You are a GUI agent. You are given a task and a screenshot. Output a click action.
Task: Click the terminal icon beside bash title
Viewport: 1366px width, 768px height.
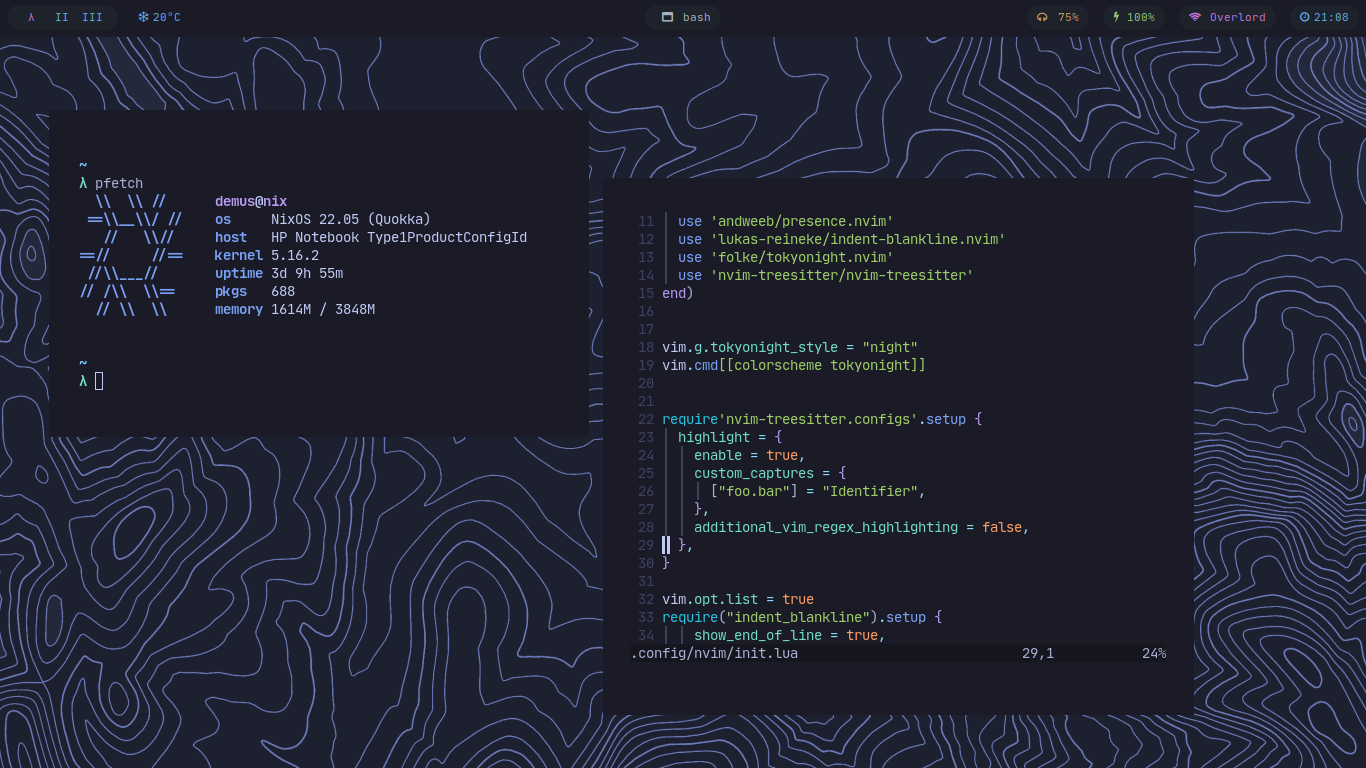point(665,17)
